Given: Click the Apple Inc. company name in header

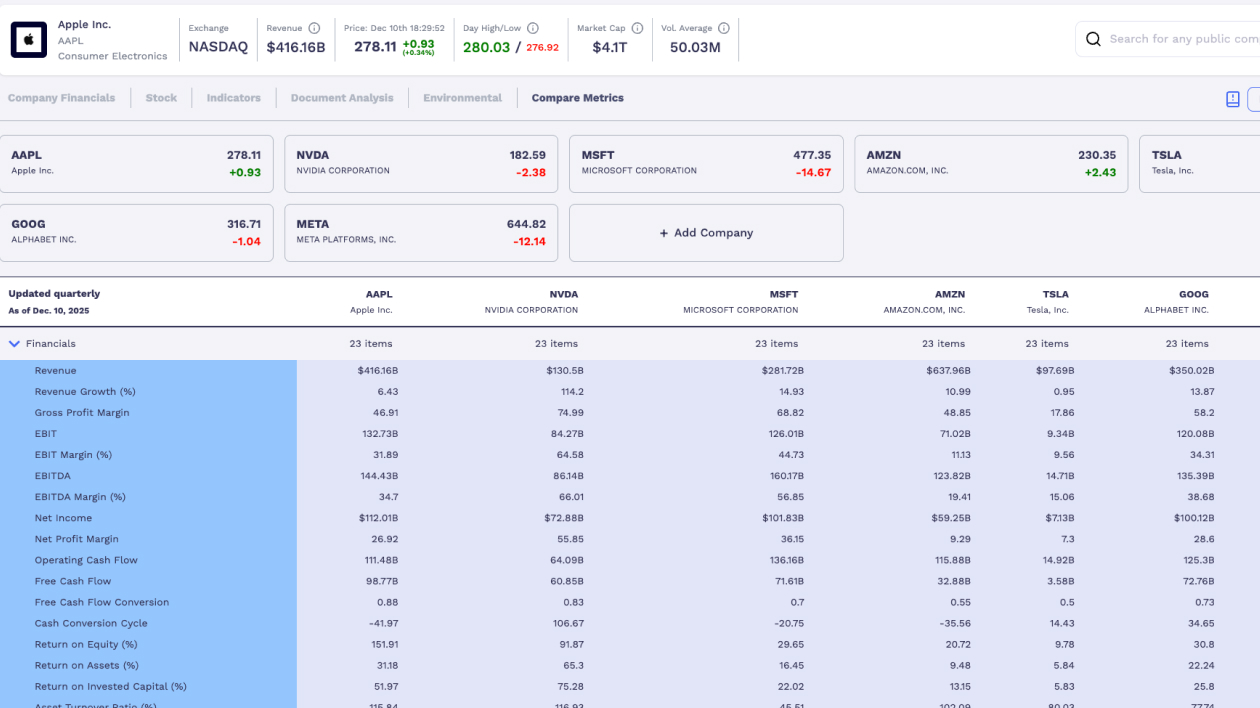Looking at the screenshot, I should 84,24.
